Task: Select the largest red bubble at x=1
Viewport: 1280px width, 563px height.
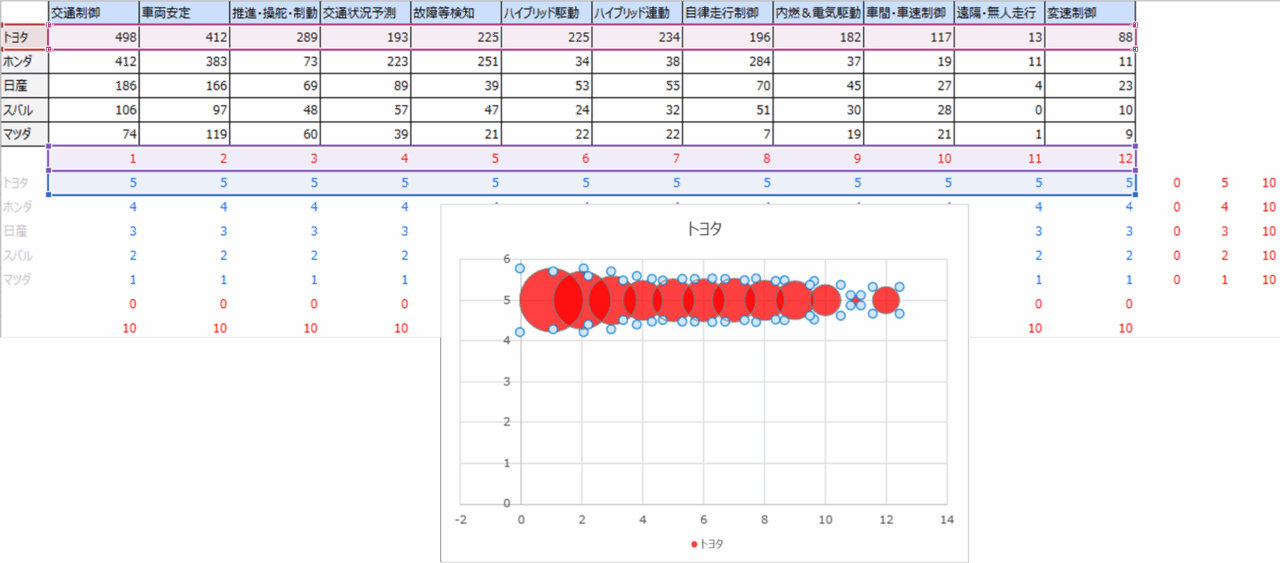Action: [x=551, y=300]
